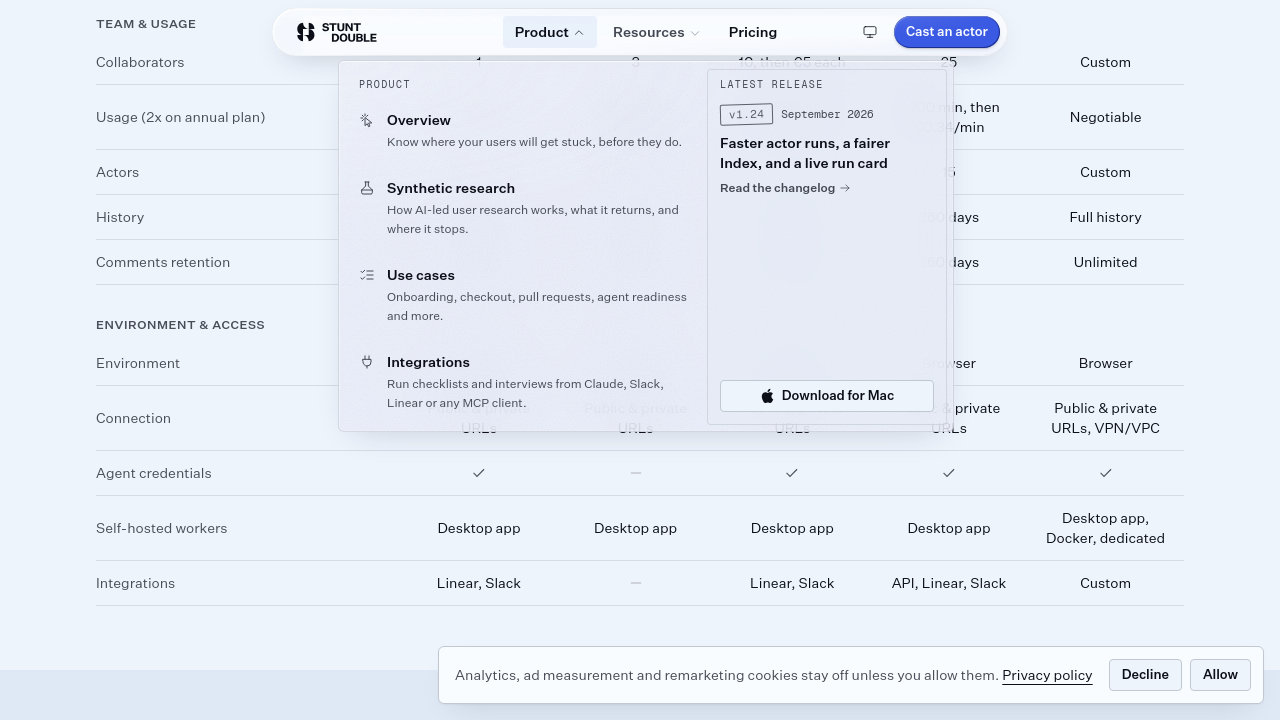Viewport: 1280px width, 720px height.
Task: Open the Read the changelog link
Action: tap(785, 188)
